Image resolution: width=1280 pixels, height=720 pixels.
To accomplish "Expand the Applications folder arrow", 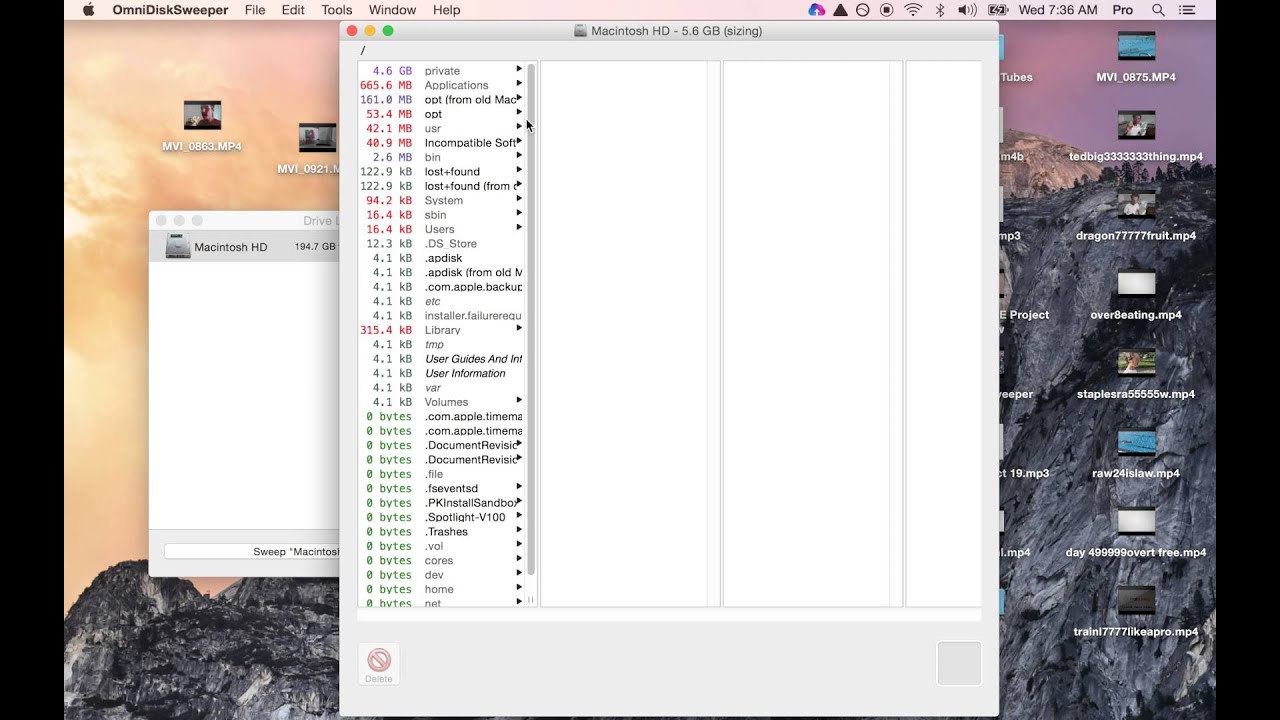I will [x=519, y=84].
